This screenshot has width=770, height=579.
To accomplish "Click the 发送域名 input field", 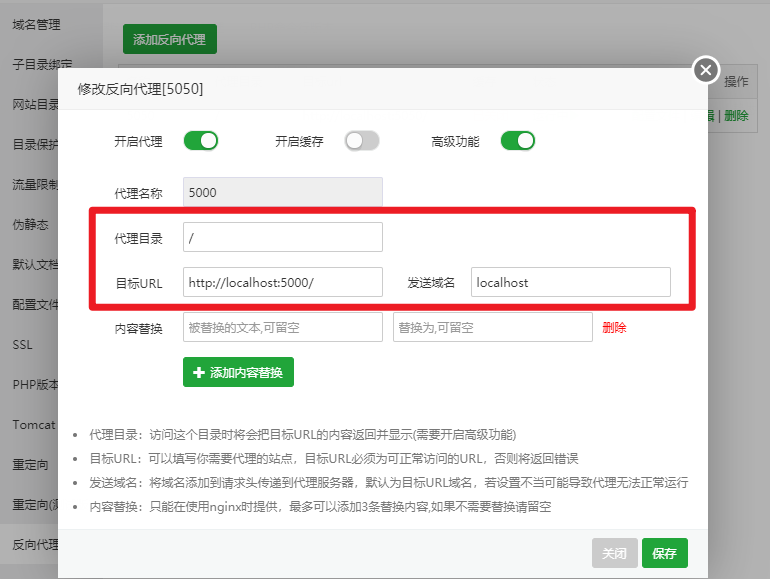I will point(570,282).
